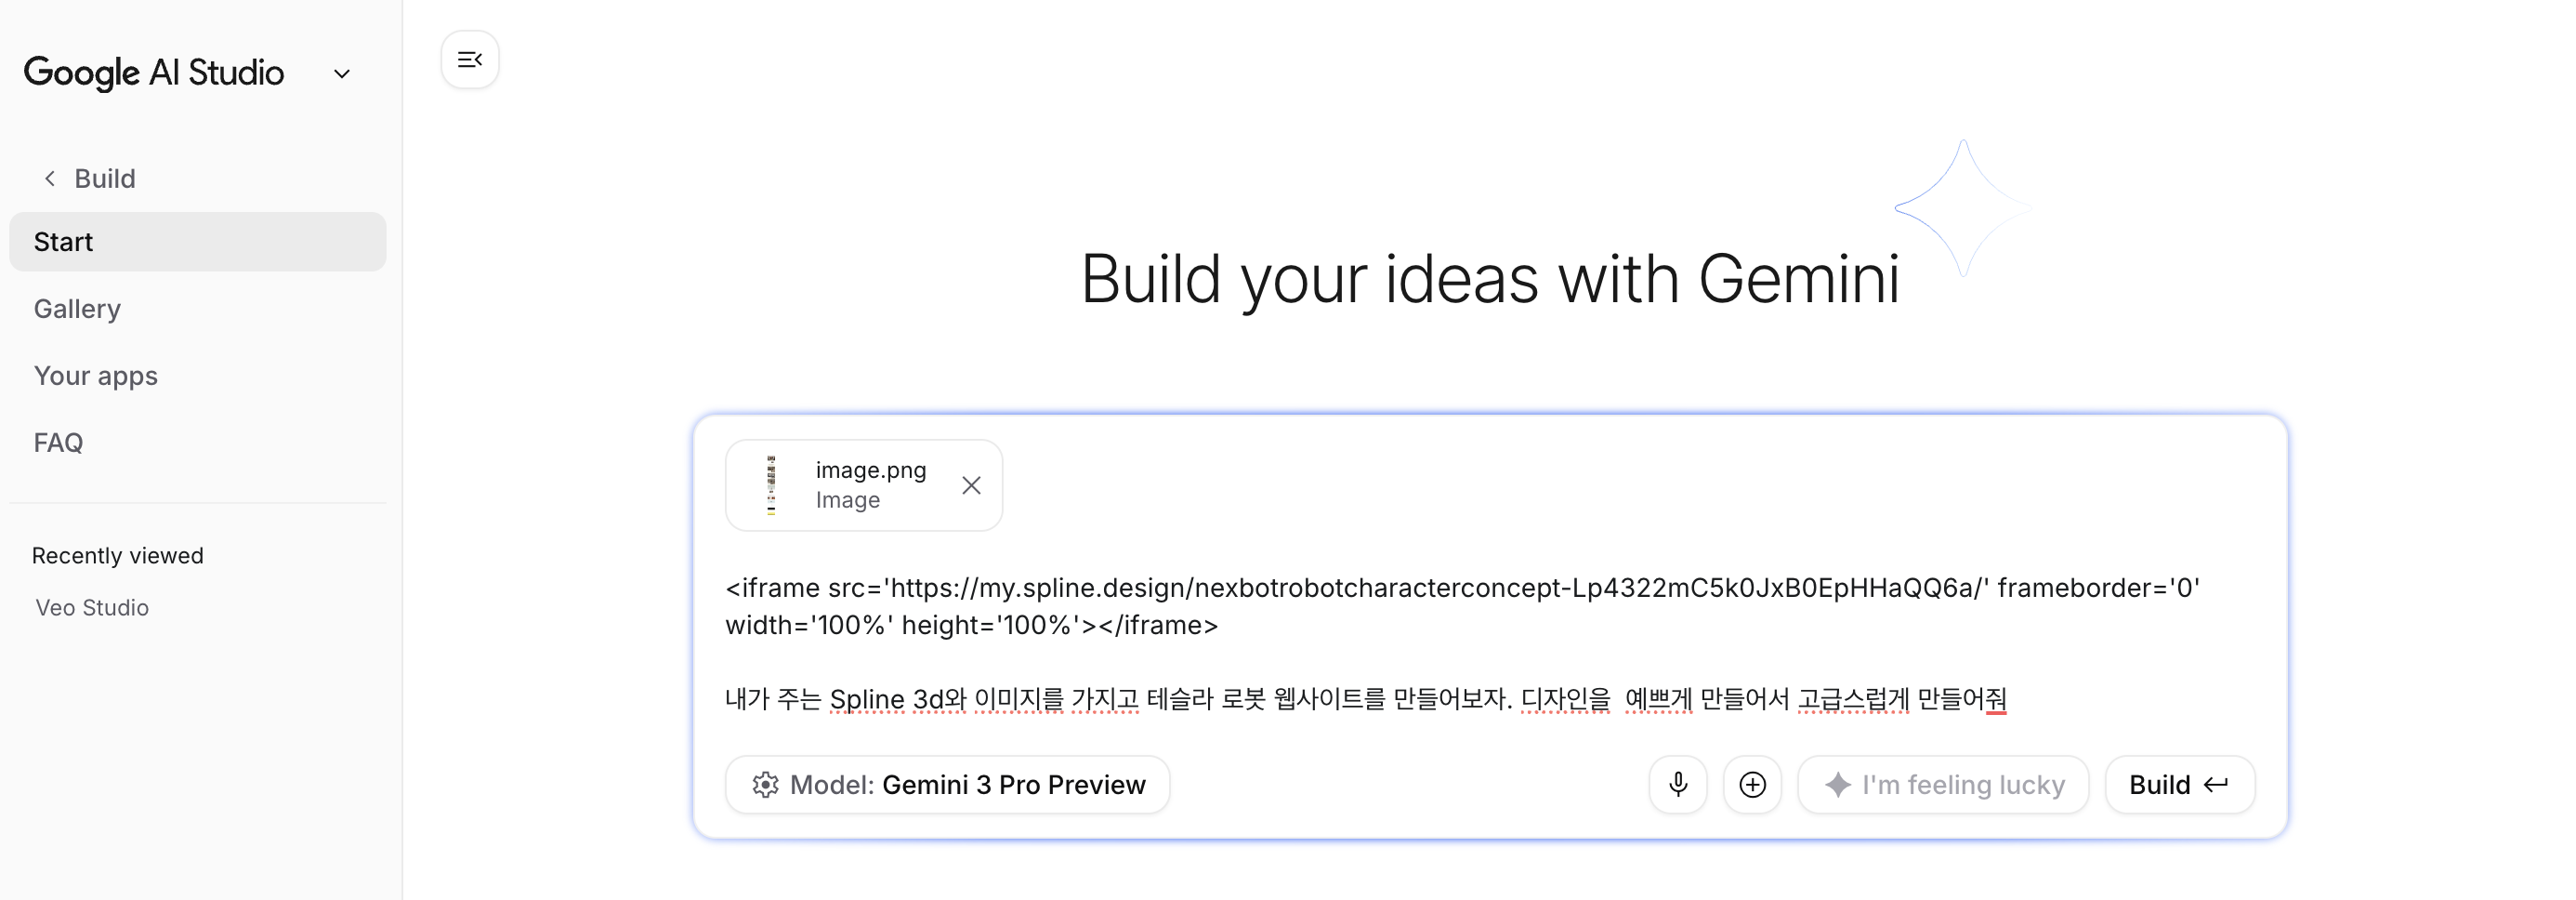The height and width of the screenshot is (900, 2576).
Task: Click the image.png thumbnail preview
Action: tap(771, 485)
